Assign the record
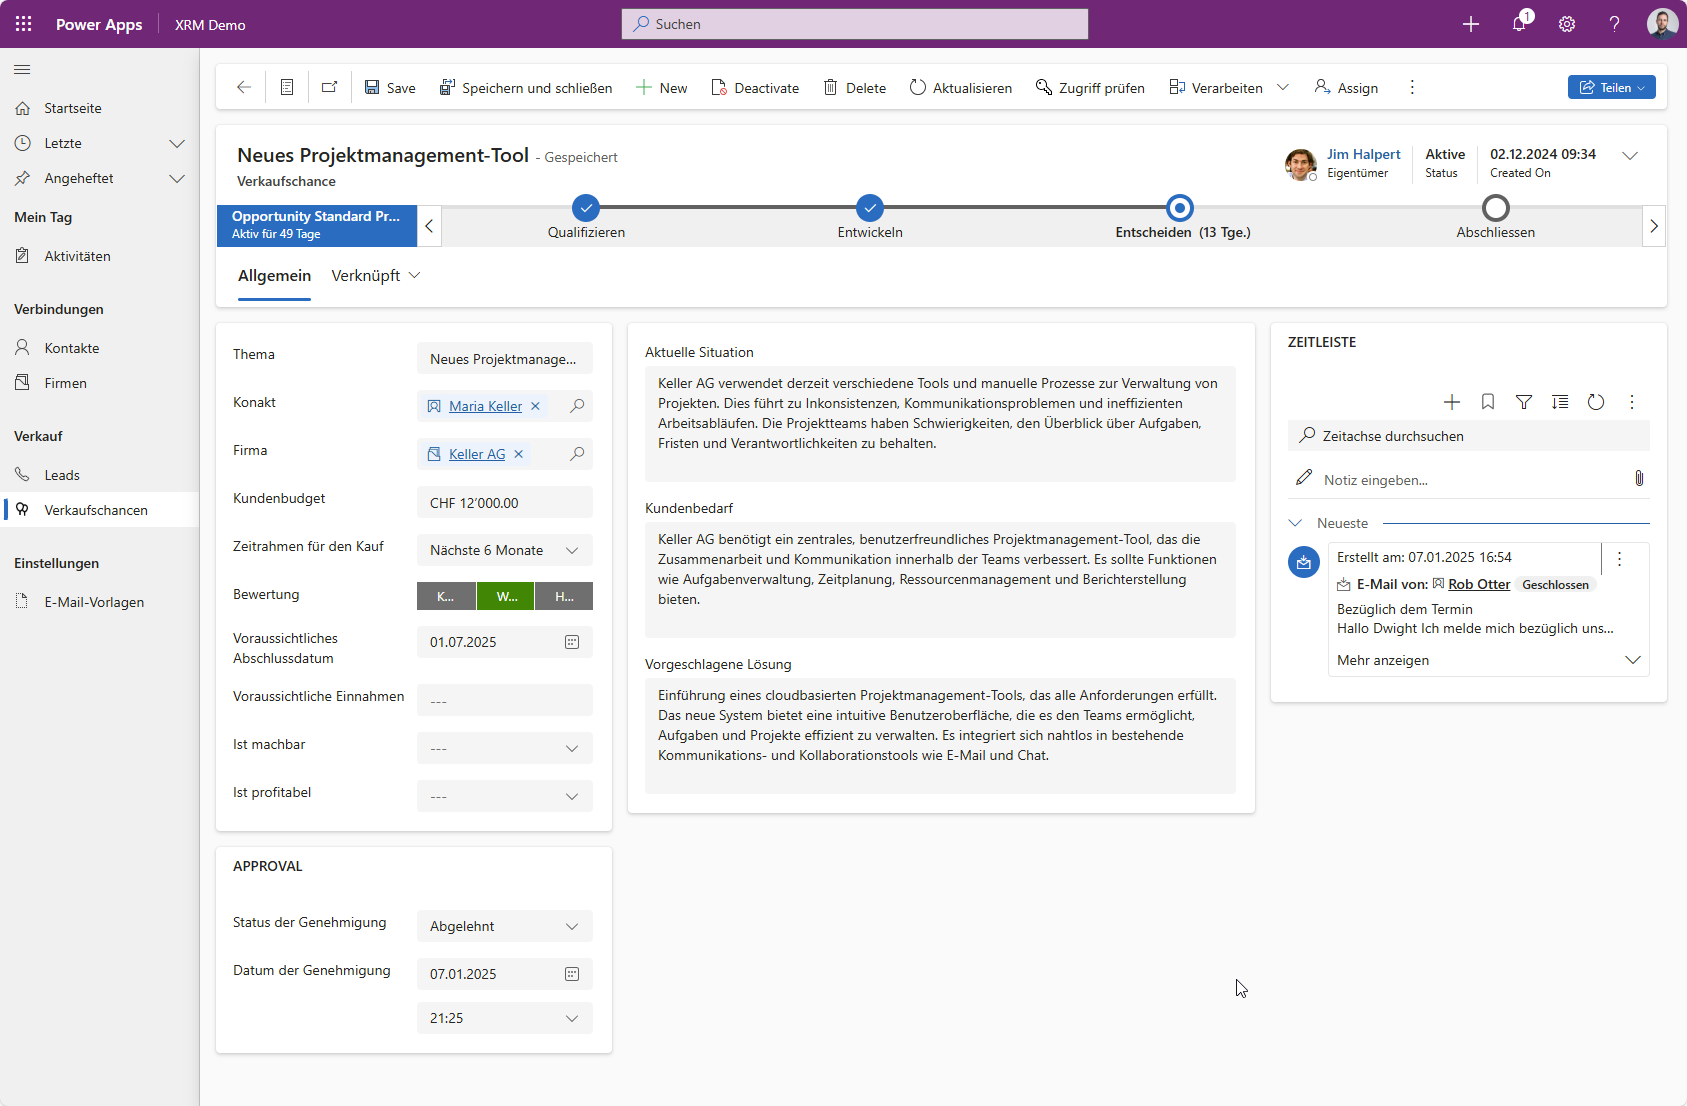Viewport: 1687px width, 1106px height. pos(1346,88)
